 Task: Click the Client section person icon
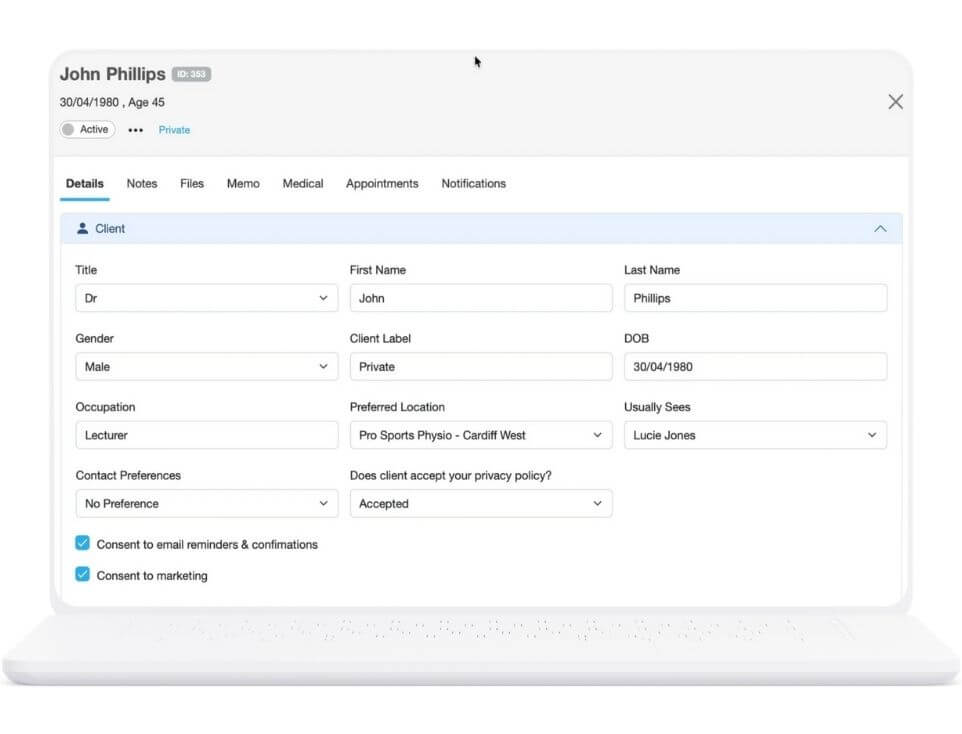coord(82,228)
